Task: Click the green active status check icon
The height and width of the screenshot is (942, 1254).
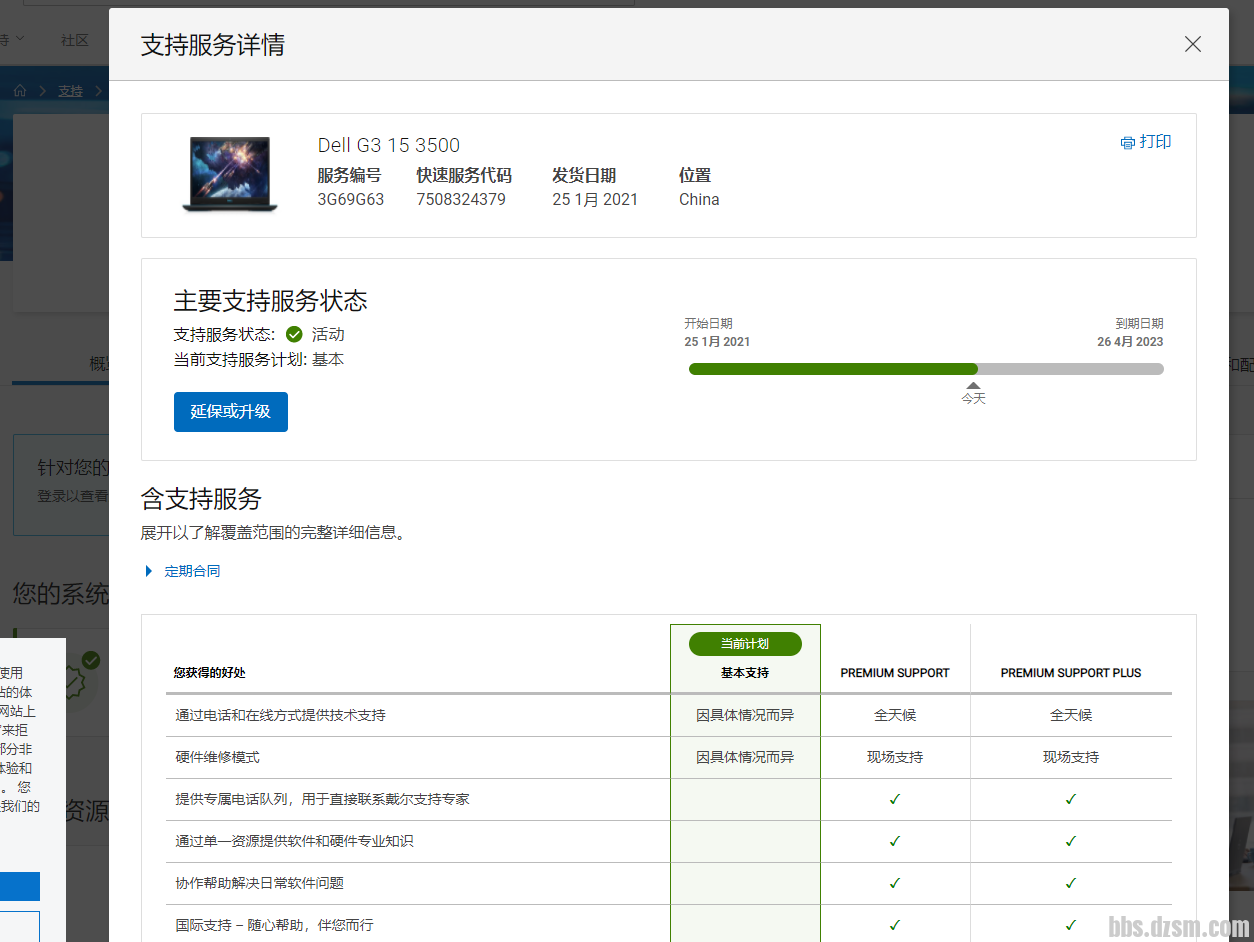Action: click(x=294, y=334)
